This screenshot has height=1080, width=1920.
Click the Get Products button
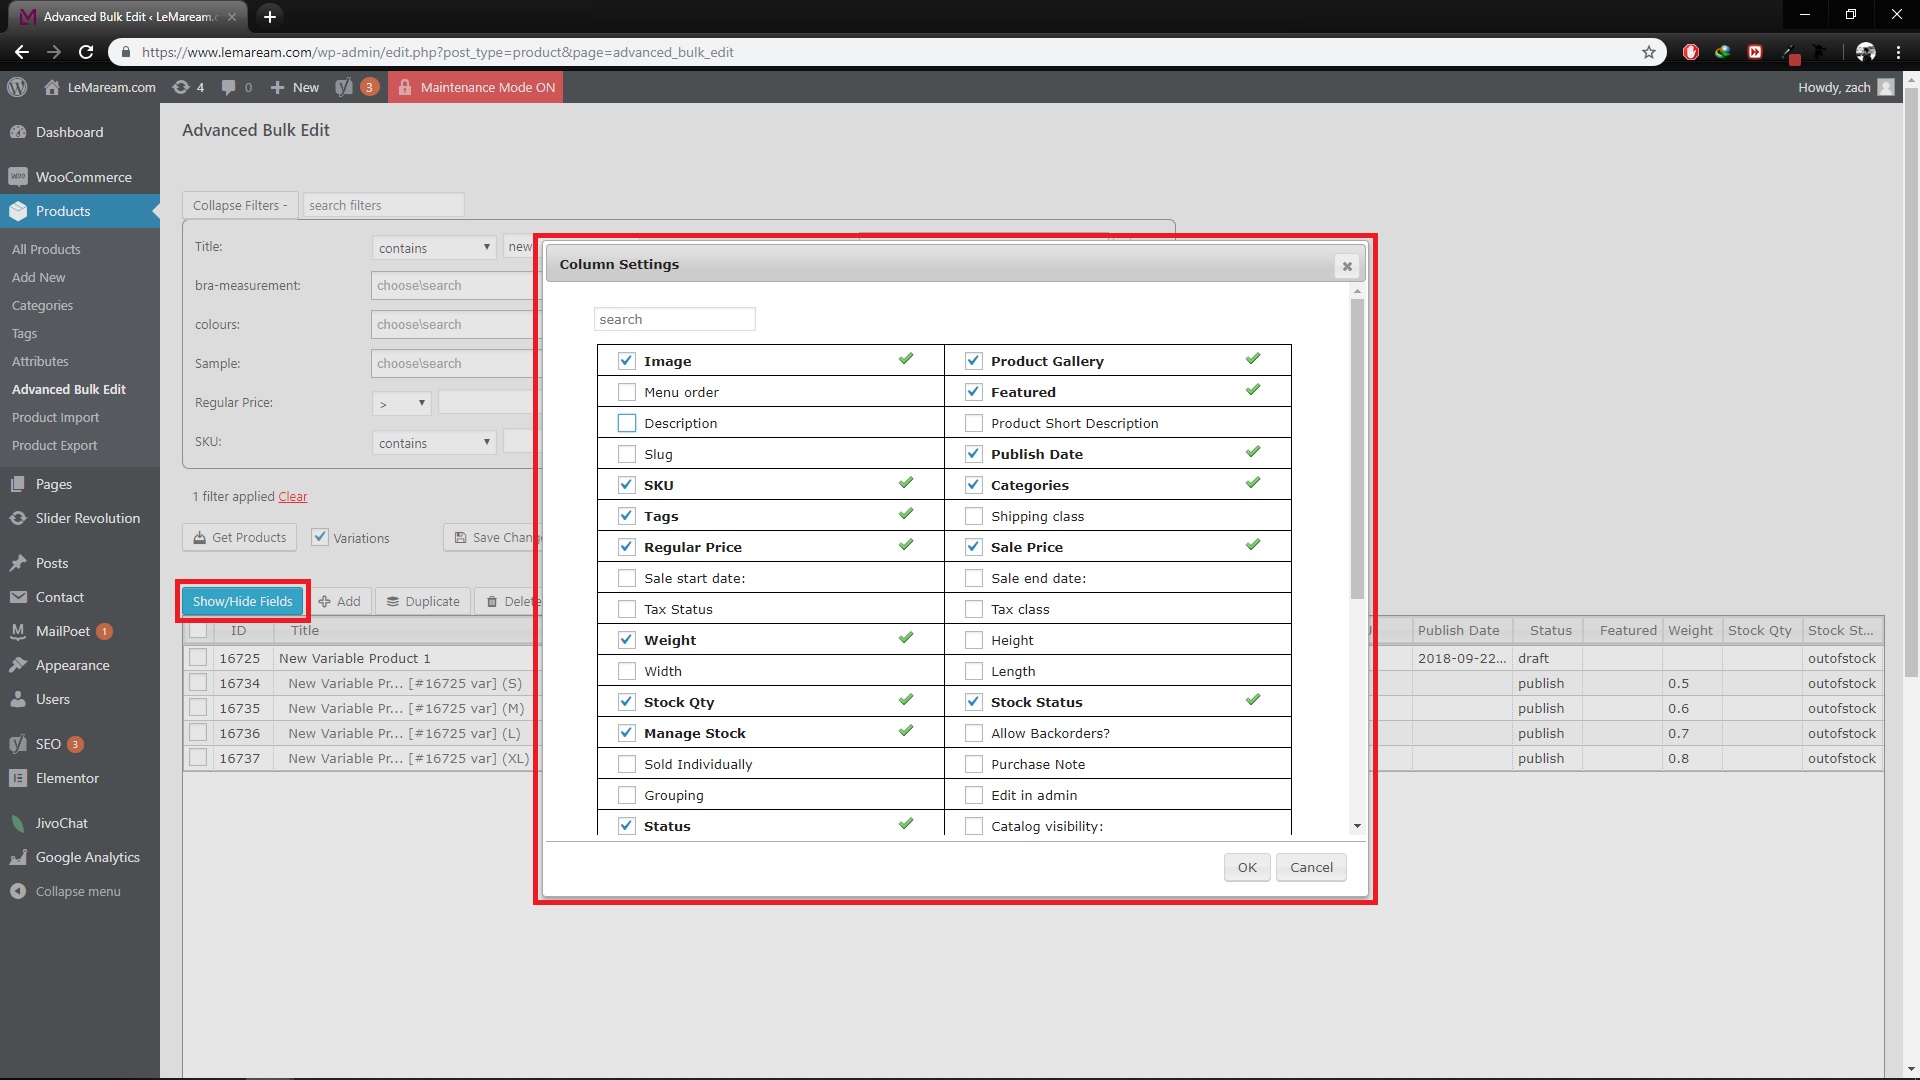click(x=240, y=537)
